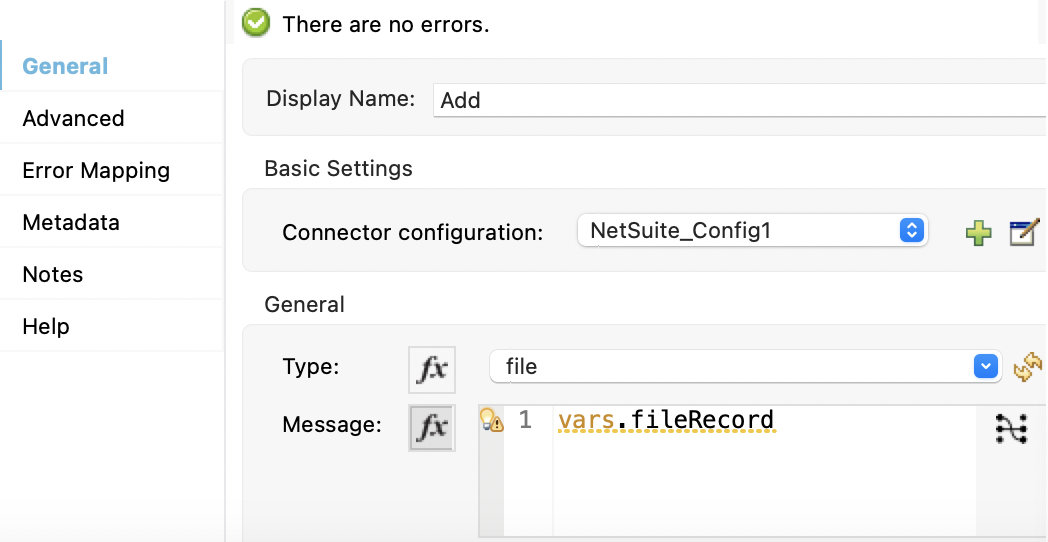Toggle the fx expression button for Type
This screenshot has height=542, width=1048.
point(432,368)
